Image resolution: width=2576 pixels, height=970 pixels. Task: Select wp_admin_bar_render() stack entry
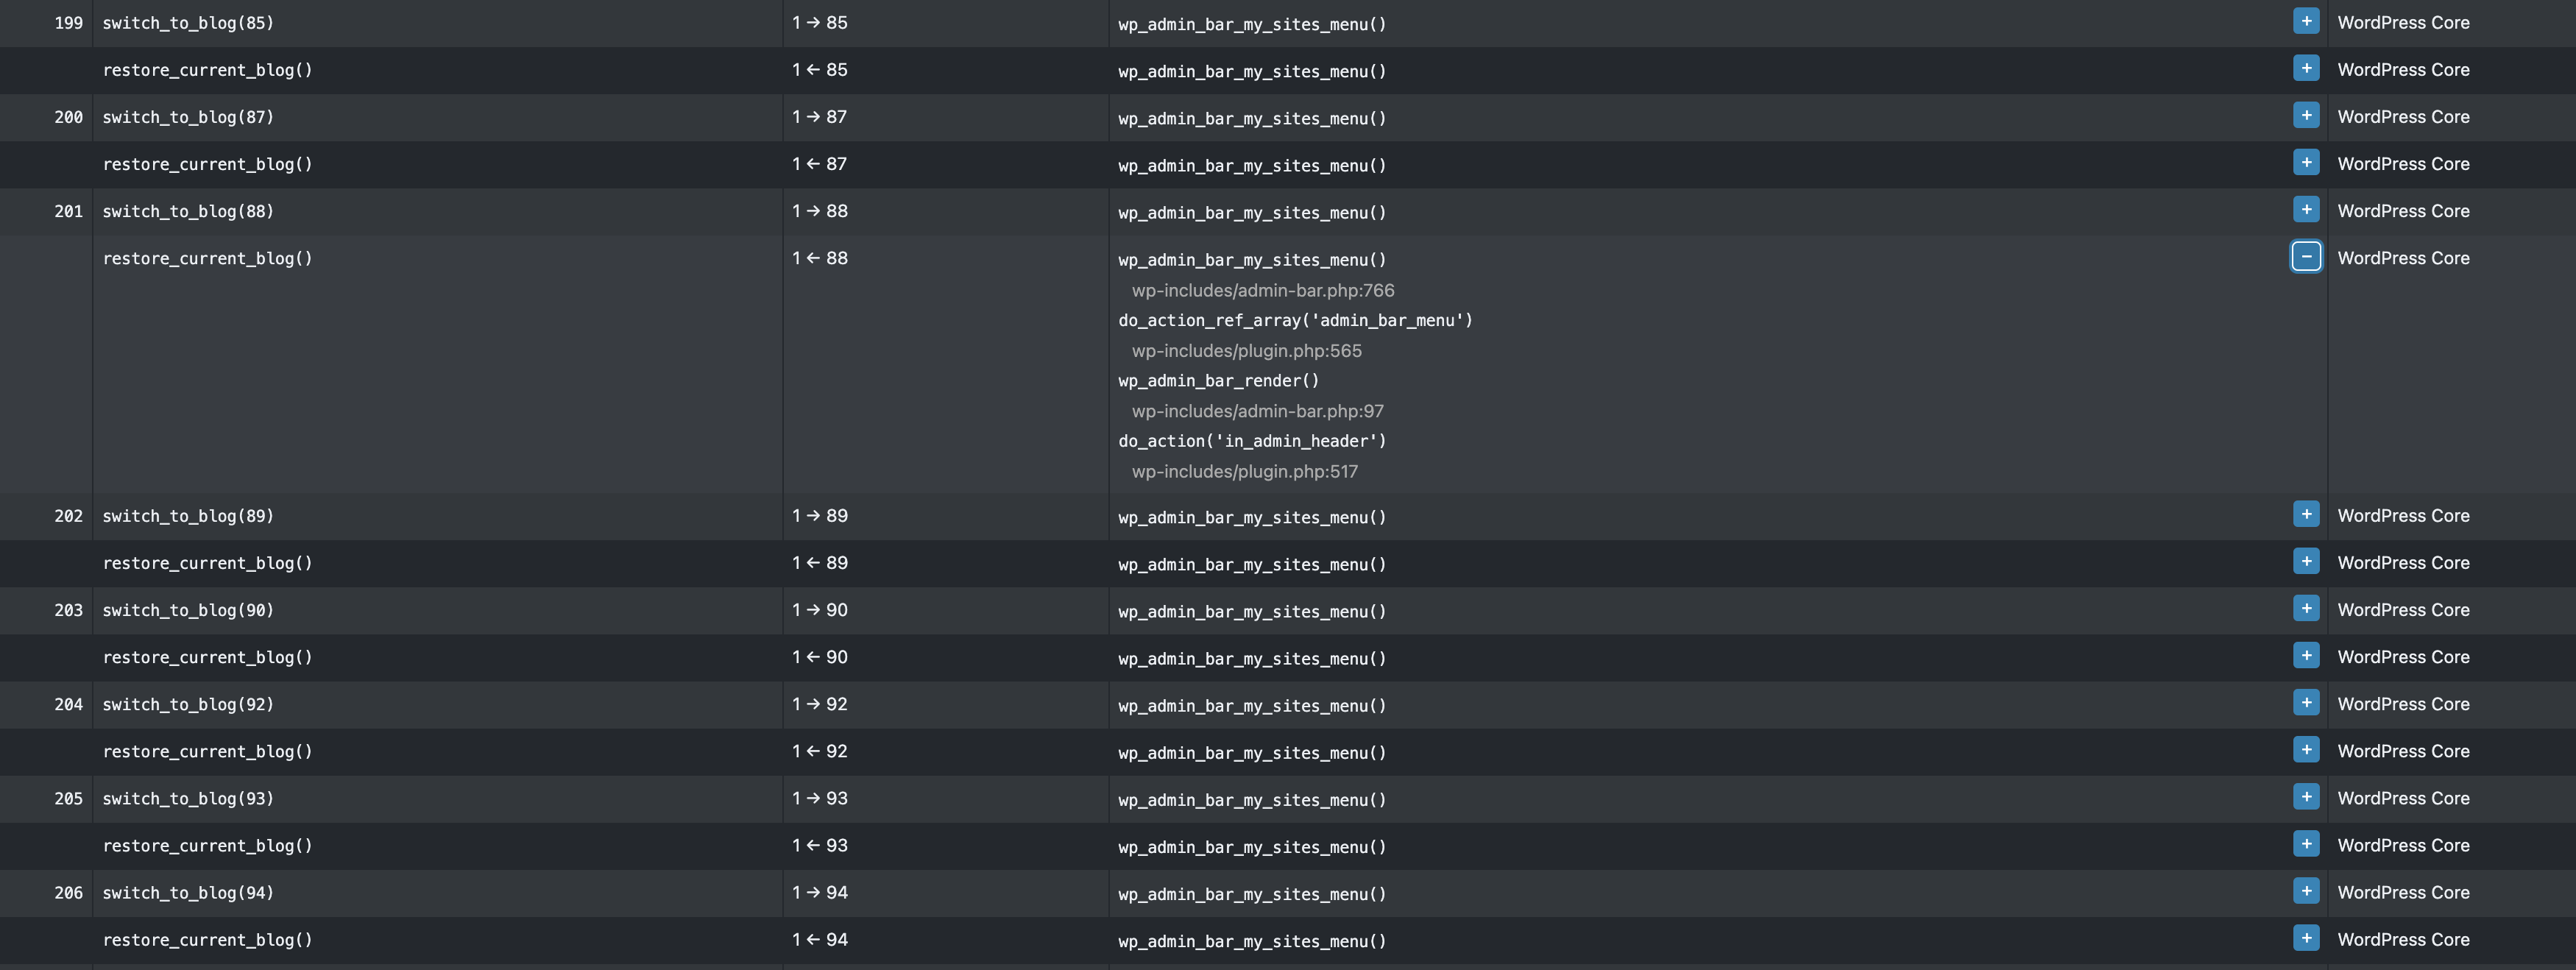[x=1219, y=381]
